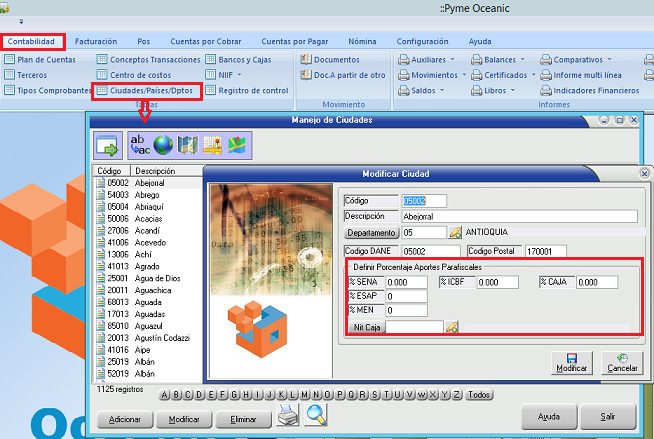Open Ciudades/Países/Dptos option

pos(147,91)
